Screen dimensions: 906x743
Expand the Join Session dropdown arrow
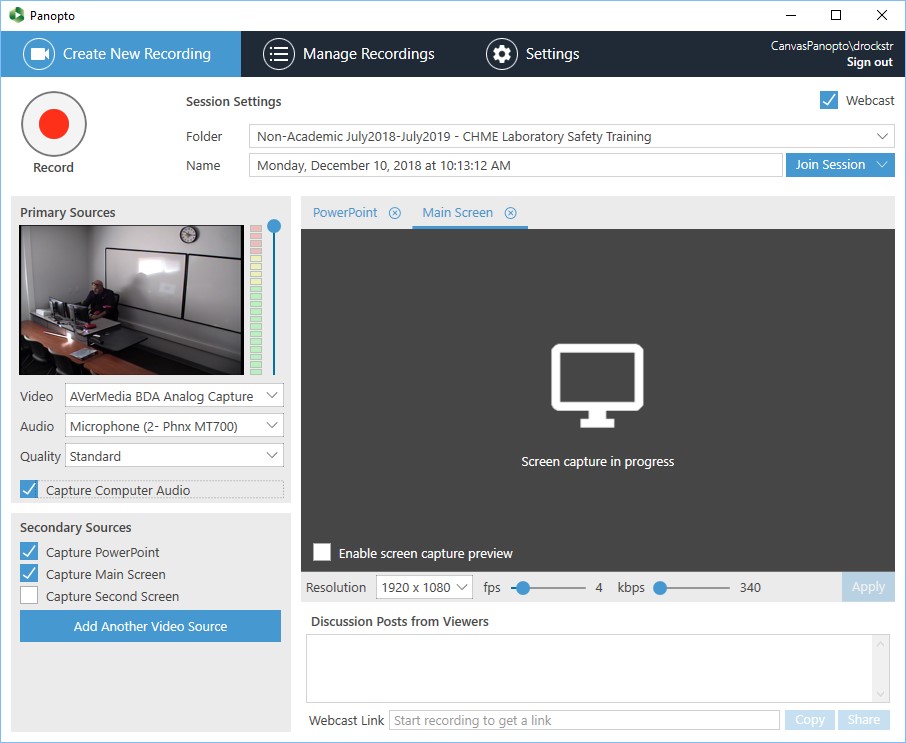(882, 165)
